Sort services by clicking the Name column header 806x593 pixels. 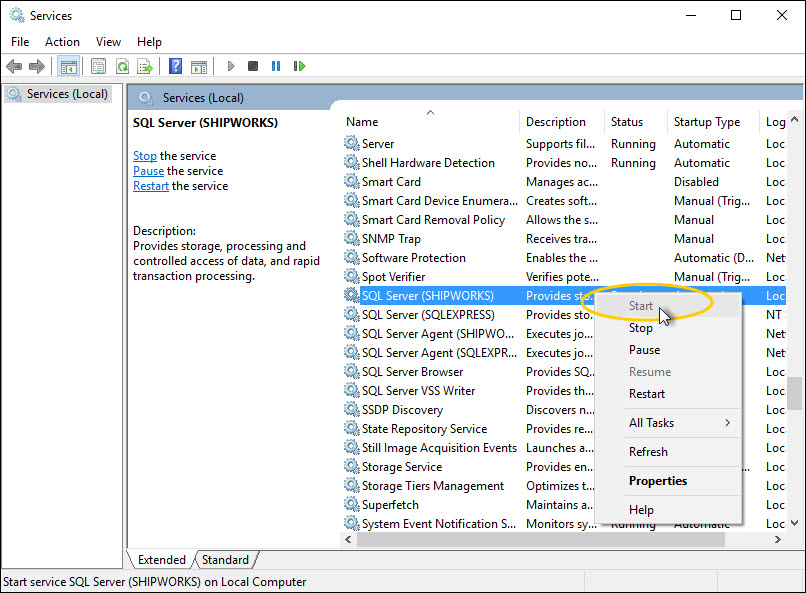[x=362, y=121]
